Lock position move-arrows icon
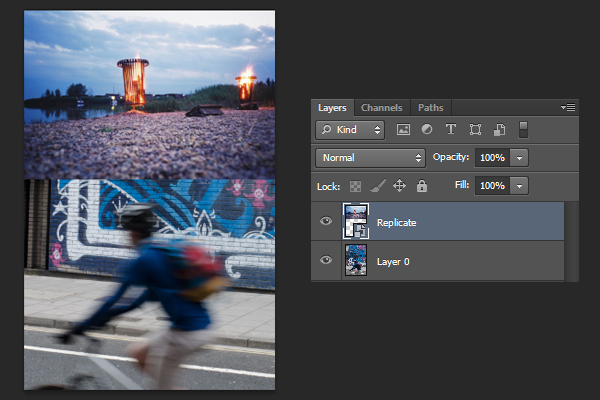Image resolution: width=600 pixels, height=400 pixels. 399,186
